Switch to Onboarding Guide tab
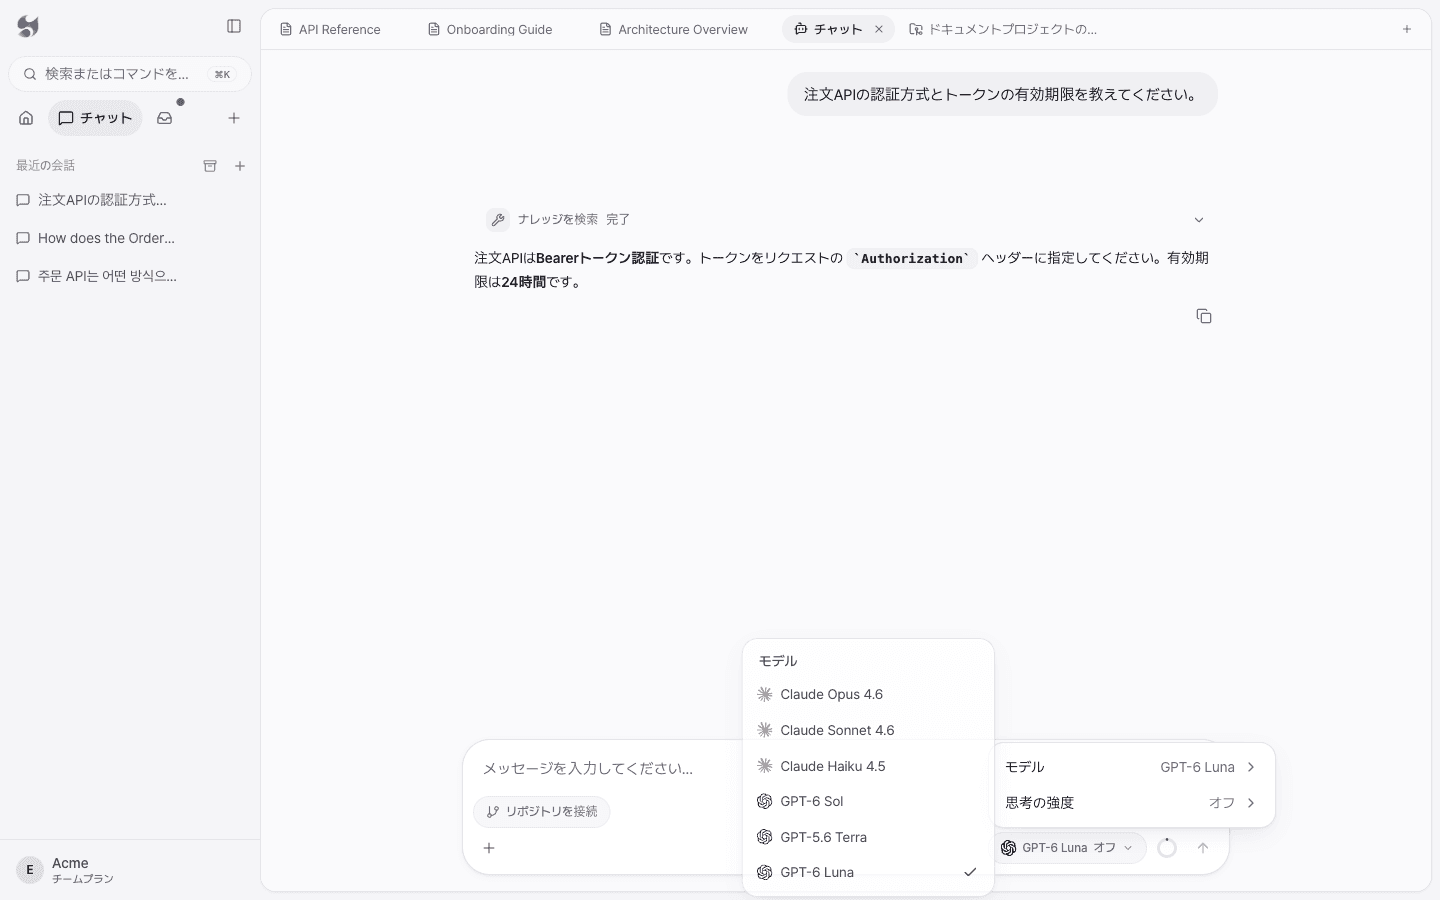Image resolution: width=1440 pixels, height=900 pixels. coord(490,29)
